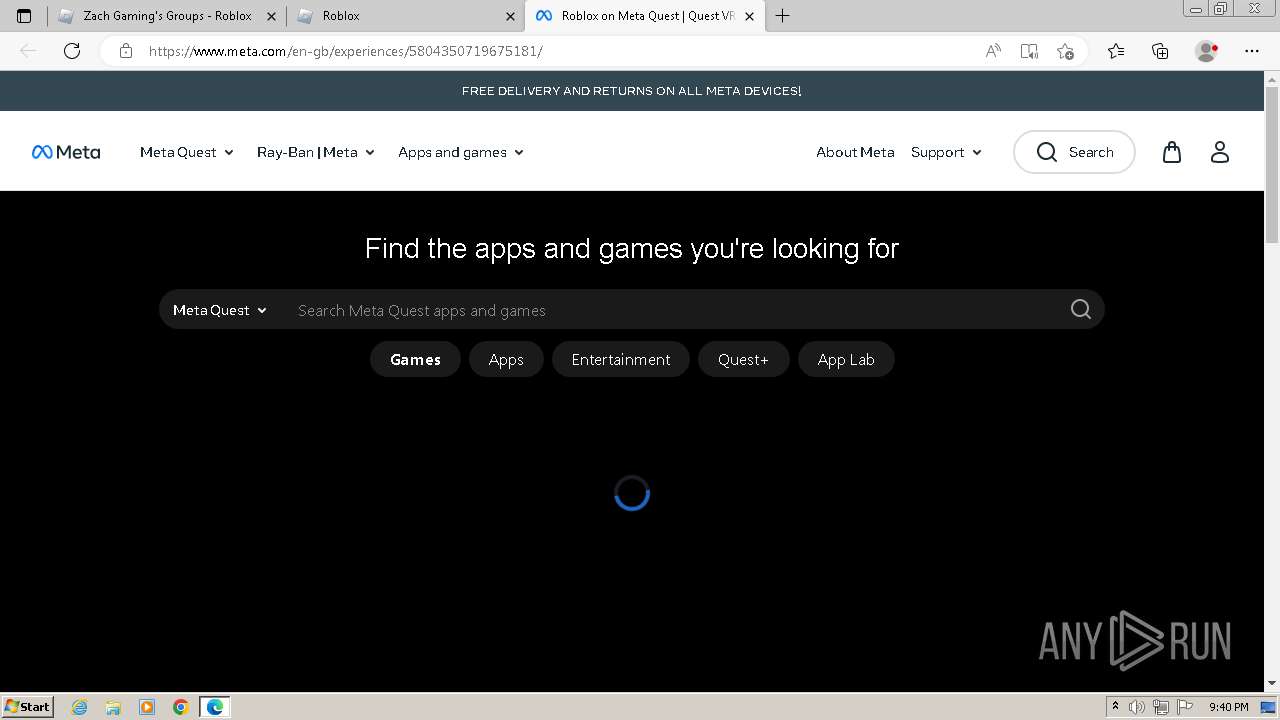Click the Action Center flag tray icon
The width and height of the screenshot is (1280, 720).
1184,707
